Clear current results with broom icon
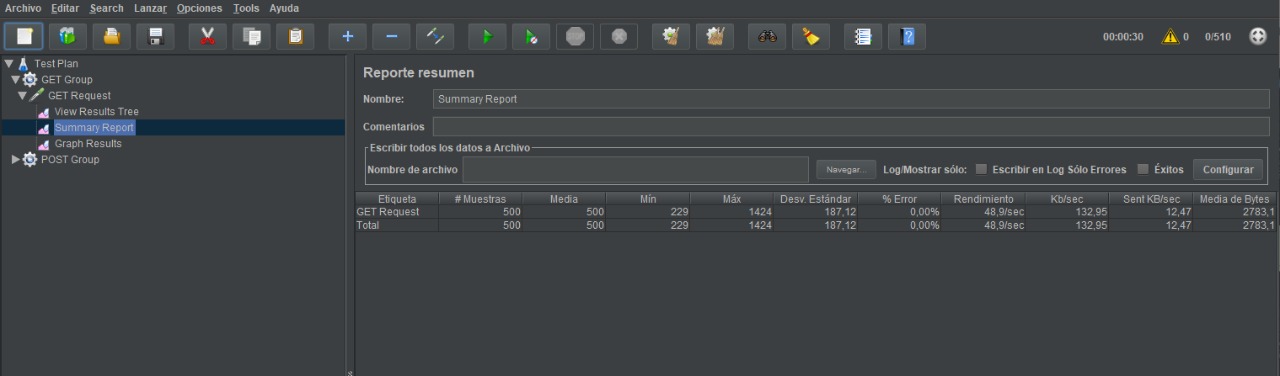The width and height of the screenshot is (1280, 376). click(671, 36)
